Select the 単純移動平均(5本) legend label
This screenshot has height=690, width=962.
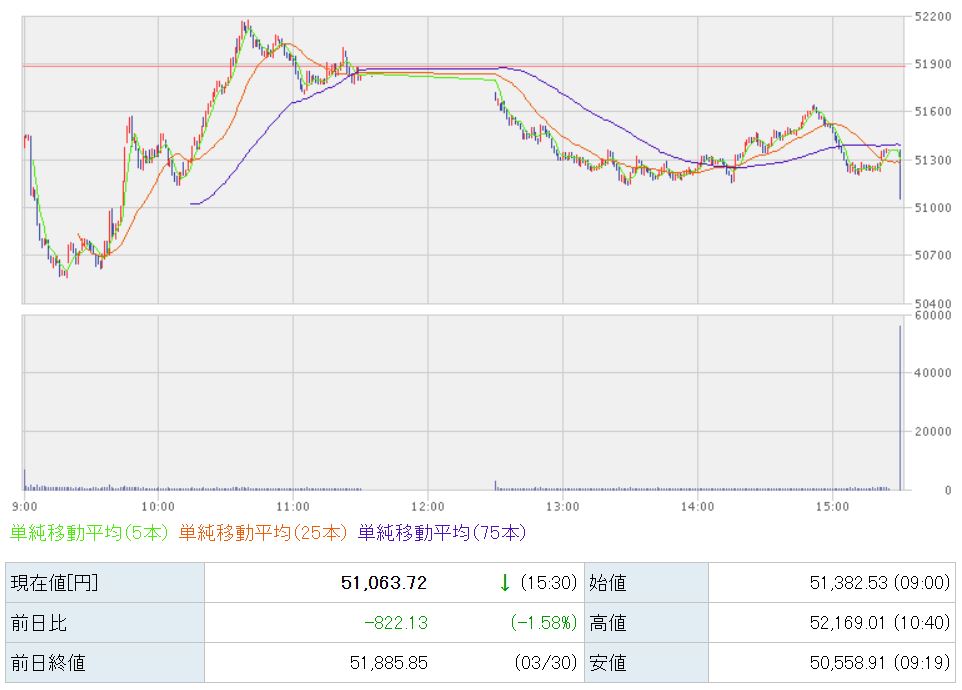[x=89, y=533]
